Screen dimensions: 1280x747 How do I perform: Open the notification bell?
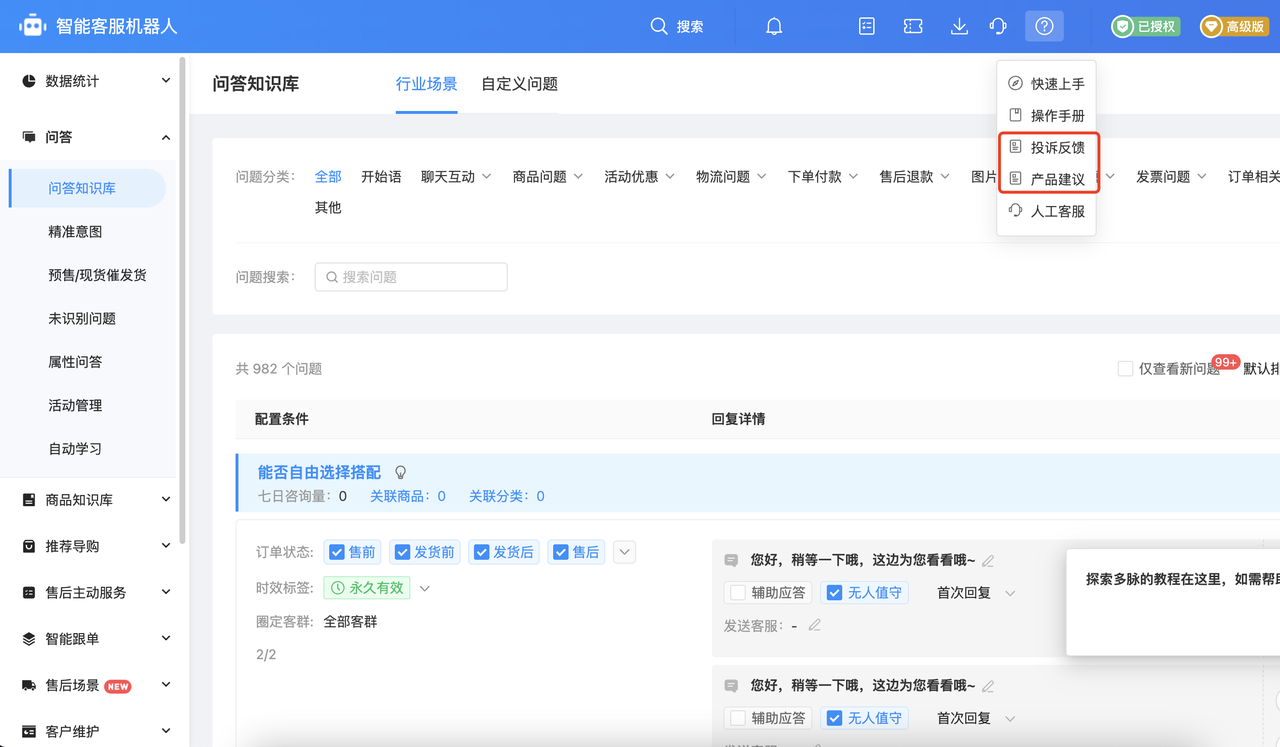tap(774, 27)
